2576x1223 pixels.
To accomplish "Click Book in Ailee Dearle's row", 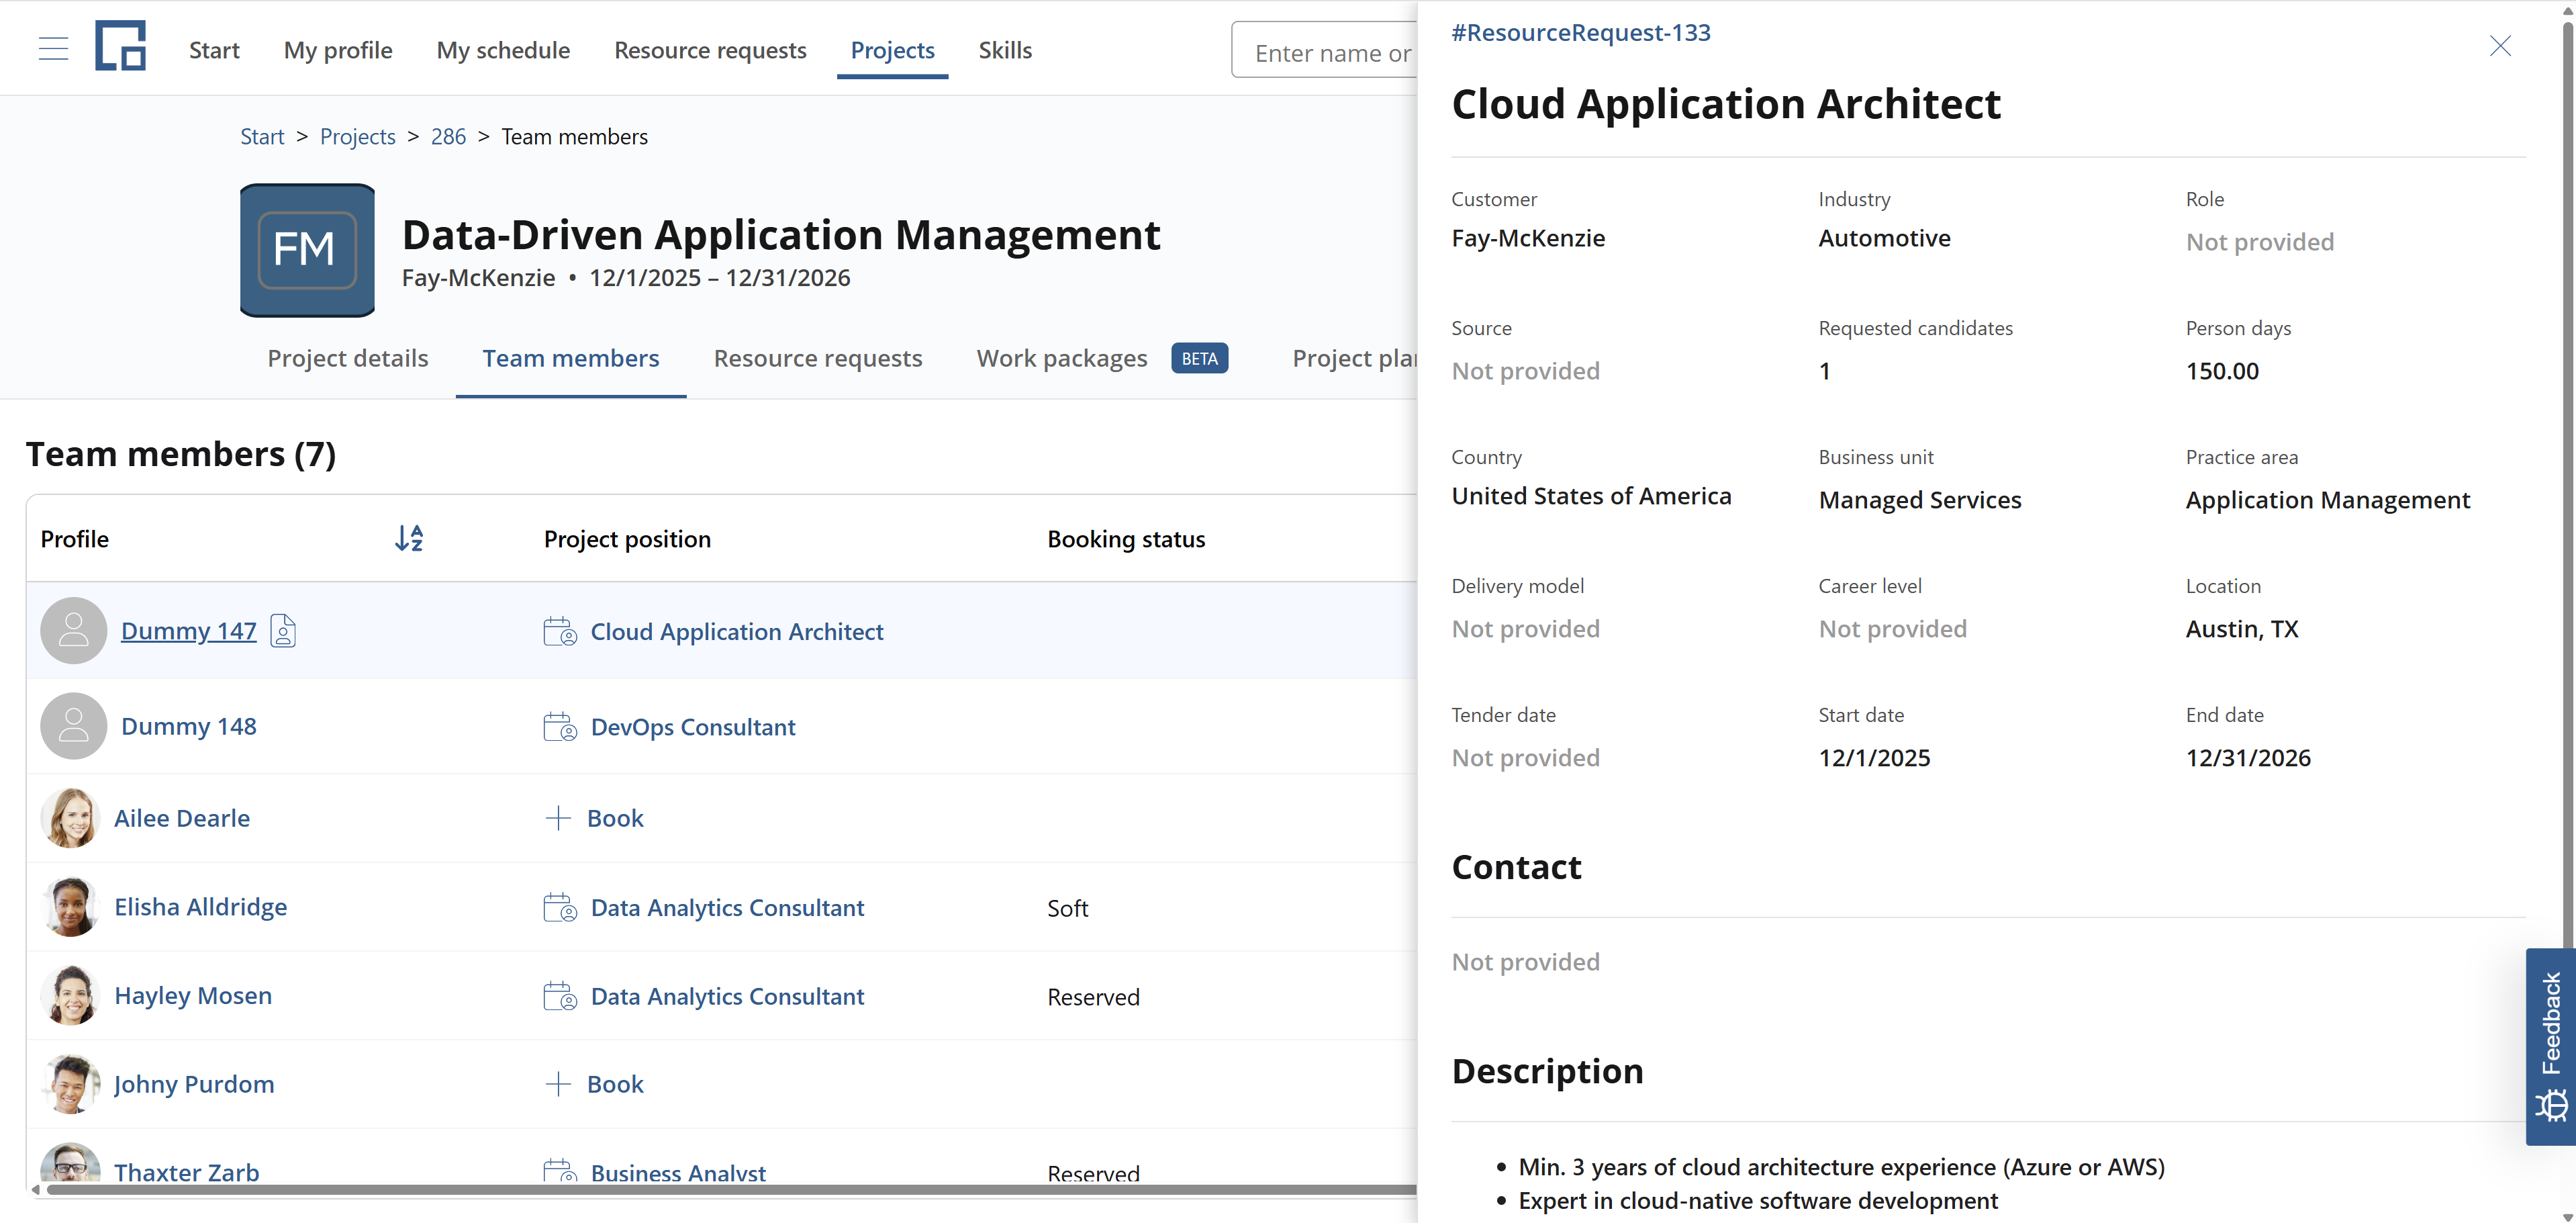I will coord(615,818).
